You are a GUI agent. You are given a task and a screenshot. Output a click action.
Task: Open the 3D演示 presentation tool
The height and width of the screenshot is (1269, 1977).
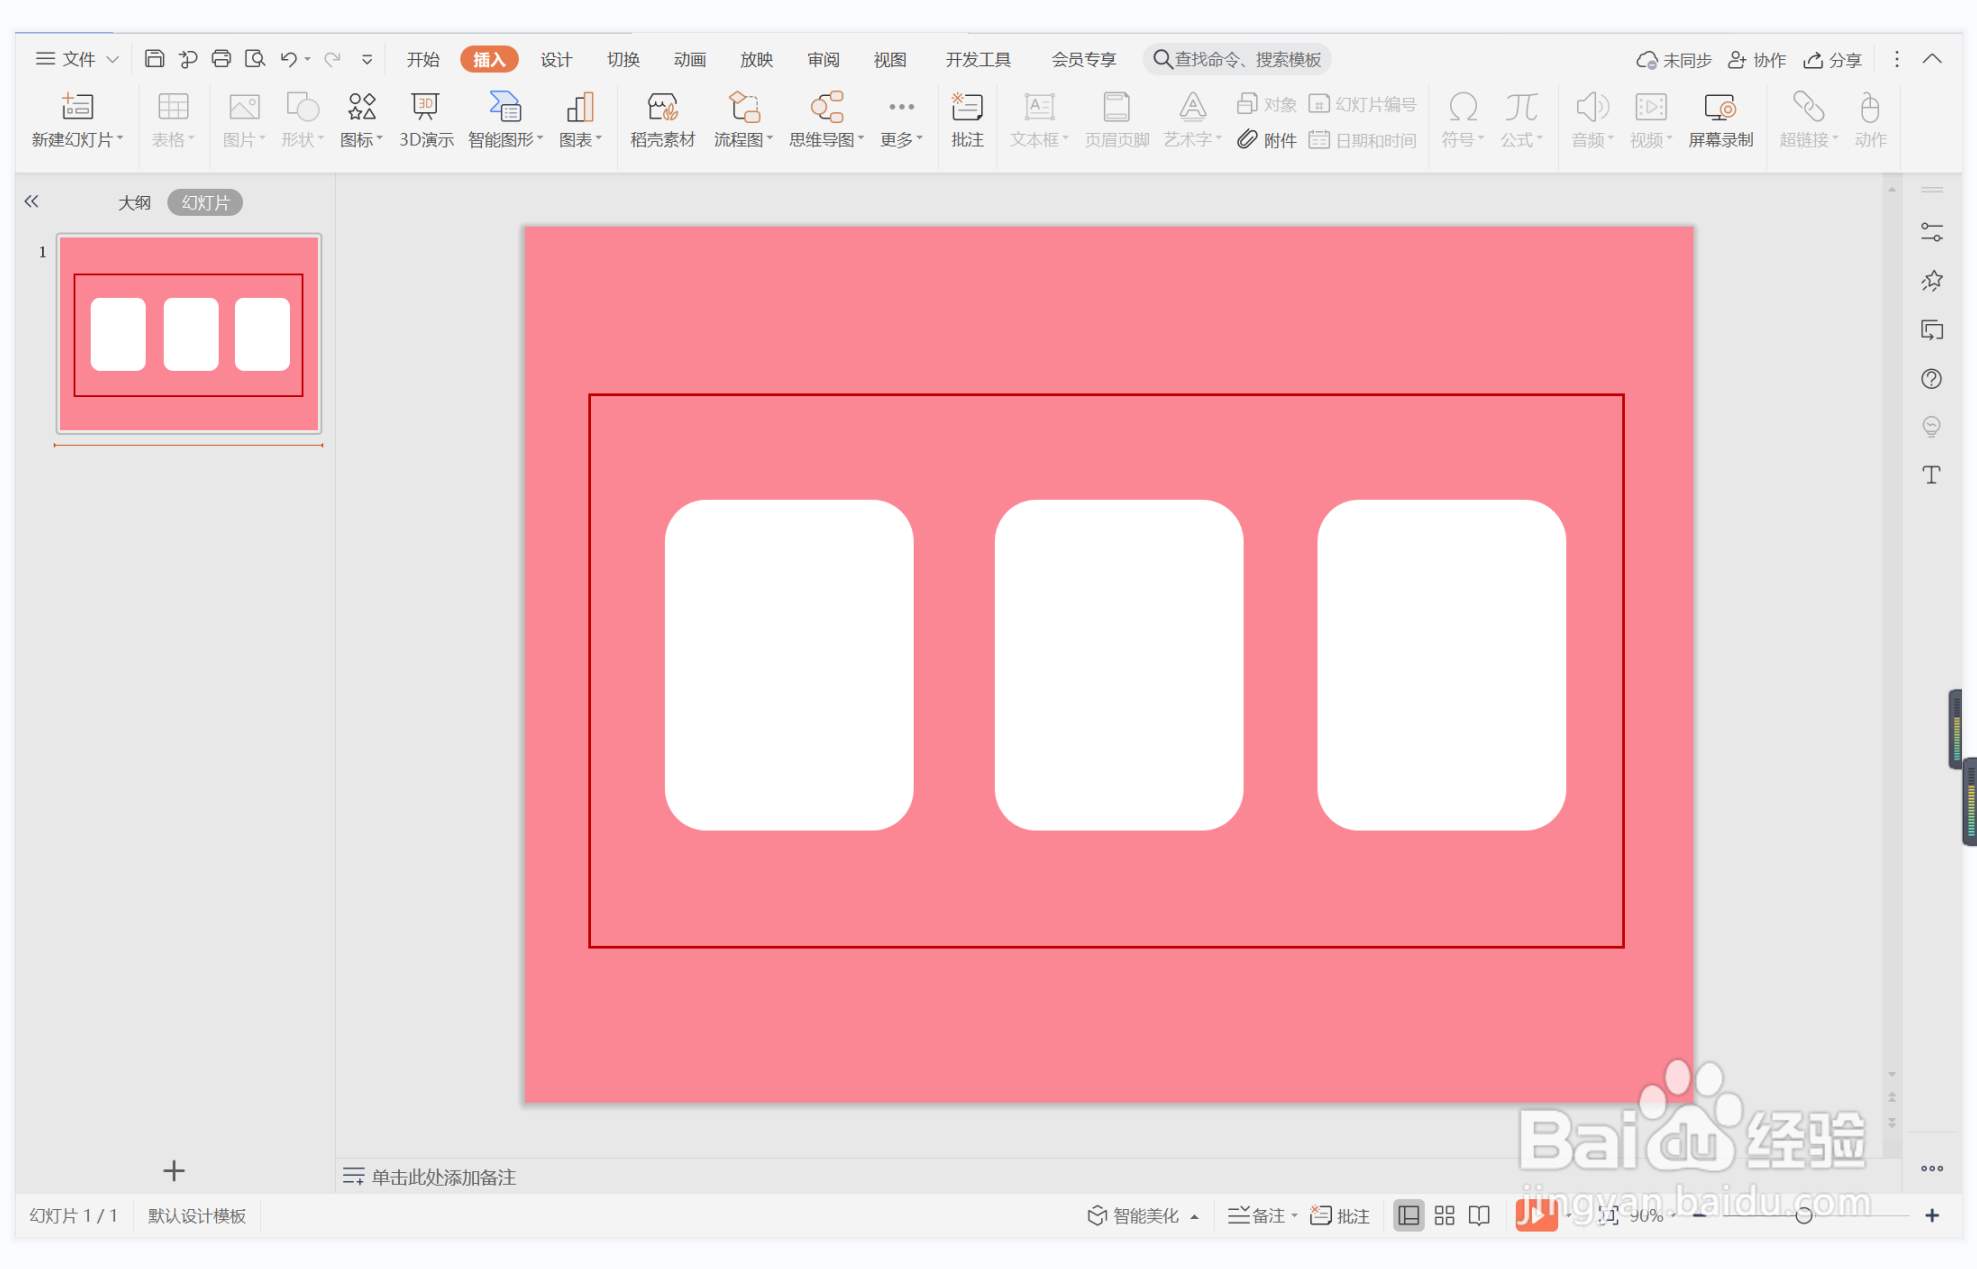point(426,120)
